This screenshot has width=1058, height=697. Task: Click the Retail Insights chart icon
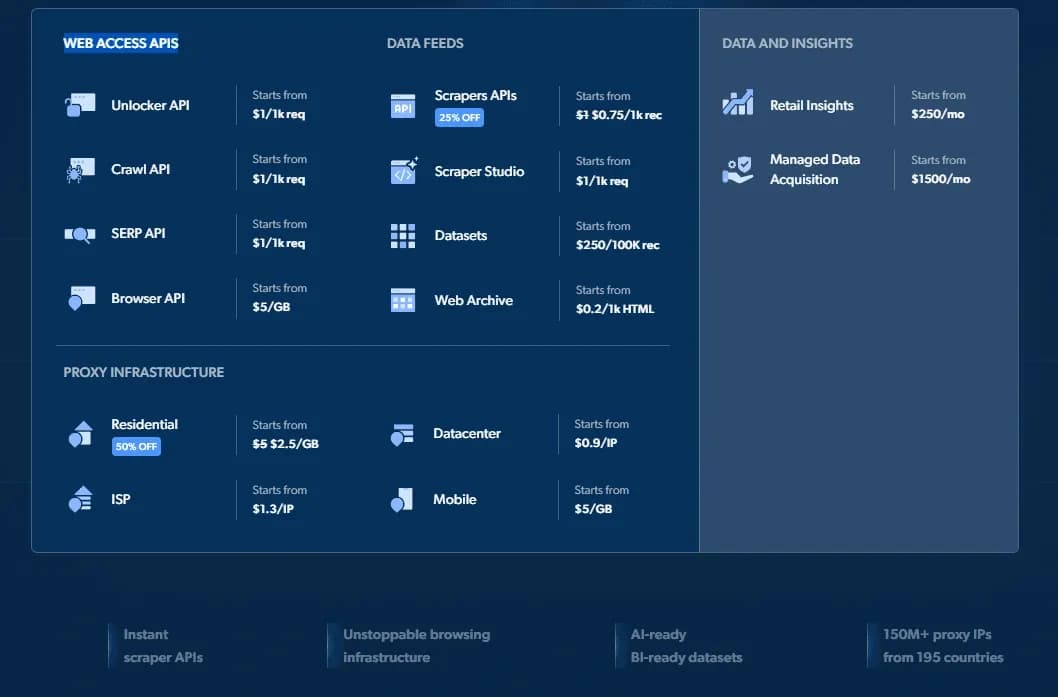(737, 104)
